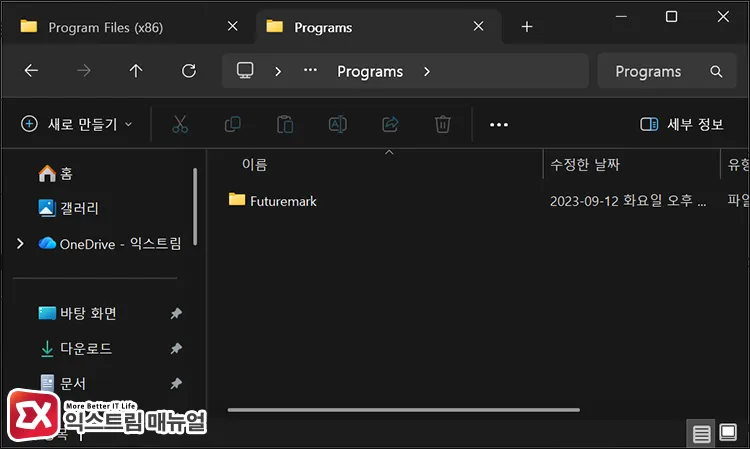This screenshot has width=750, height=449.
Task: Expand the OneDrive tree node
Action: (20, 244)
